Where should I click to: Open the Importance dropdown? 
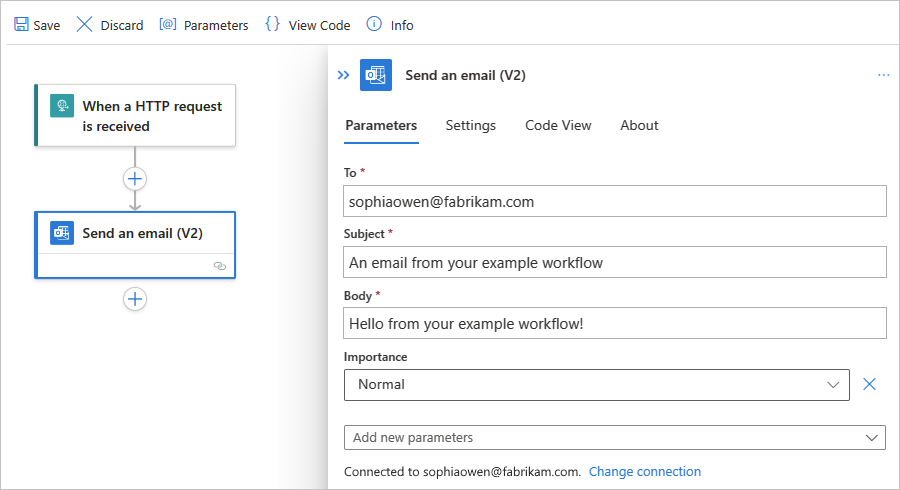tap(596, 384)
